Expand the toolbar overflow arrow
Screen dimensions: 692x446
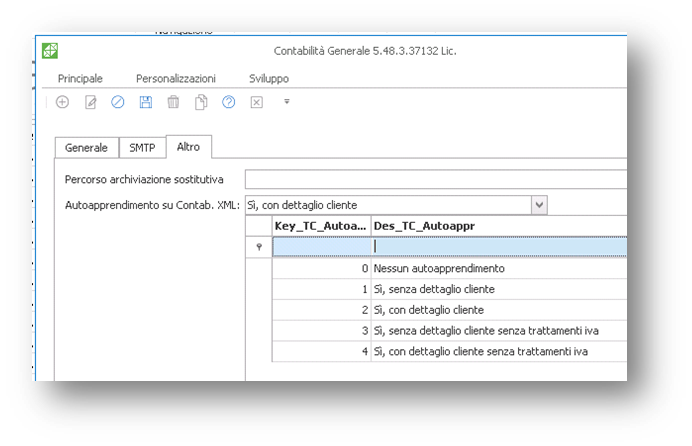point(286,101)
